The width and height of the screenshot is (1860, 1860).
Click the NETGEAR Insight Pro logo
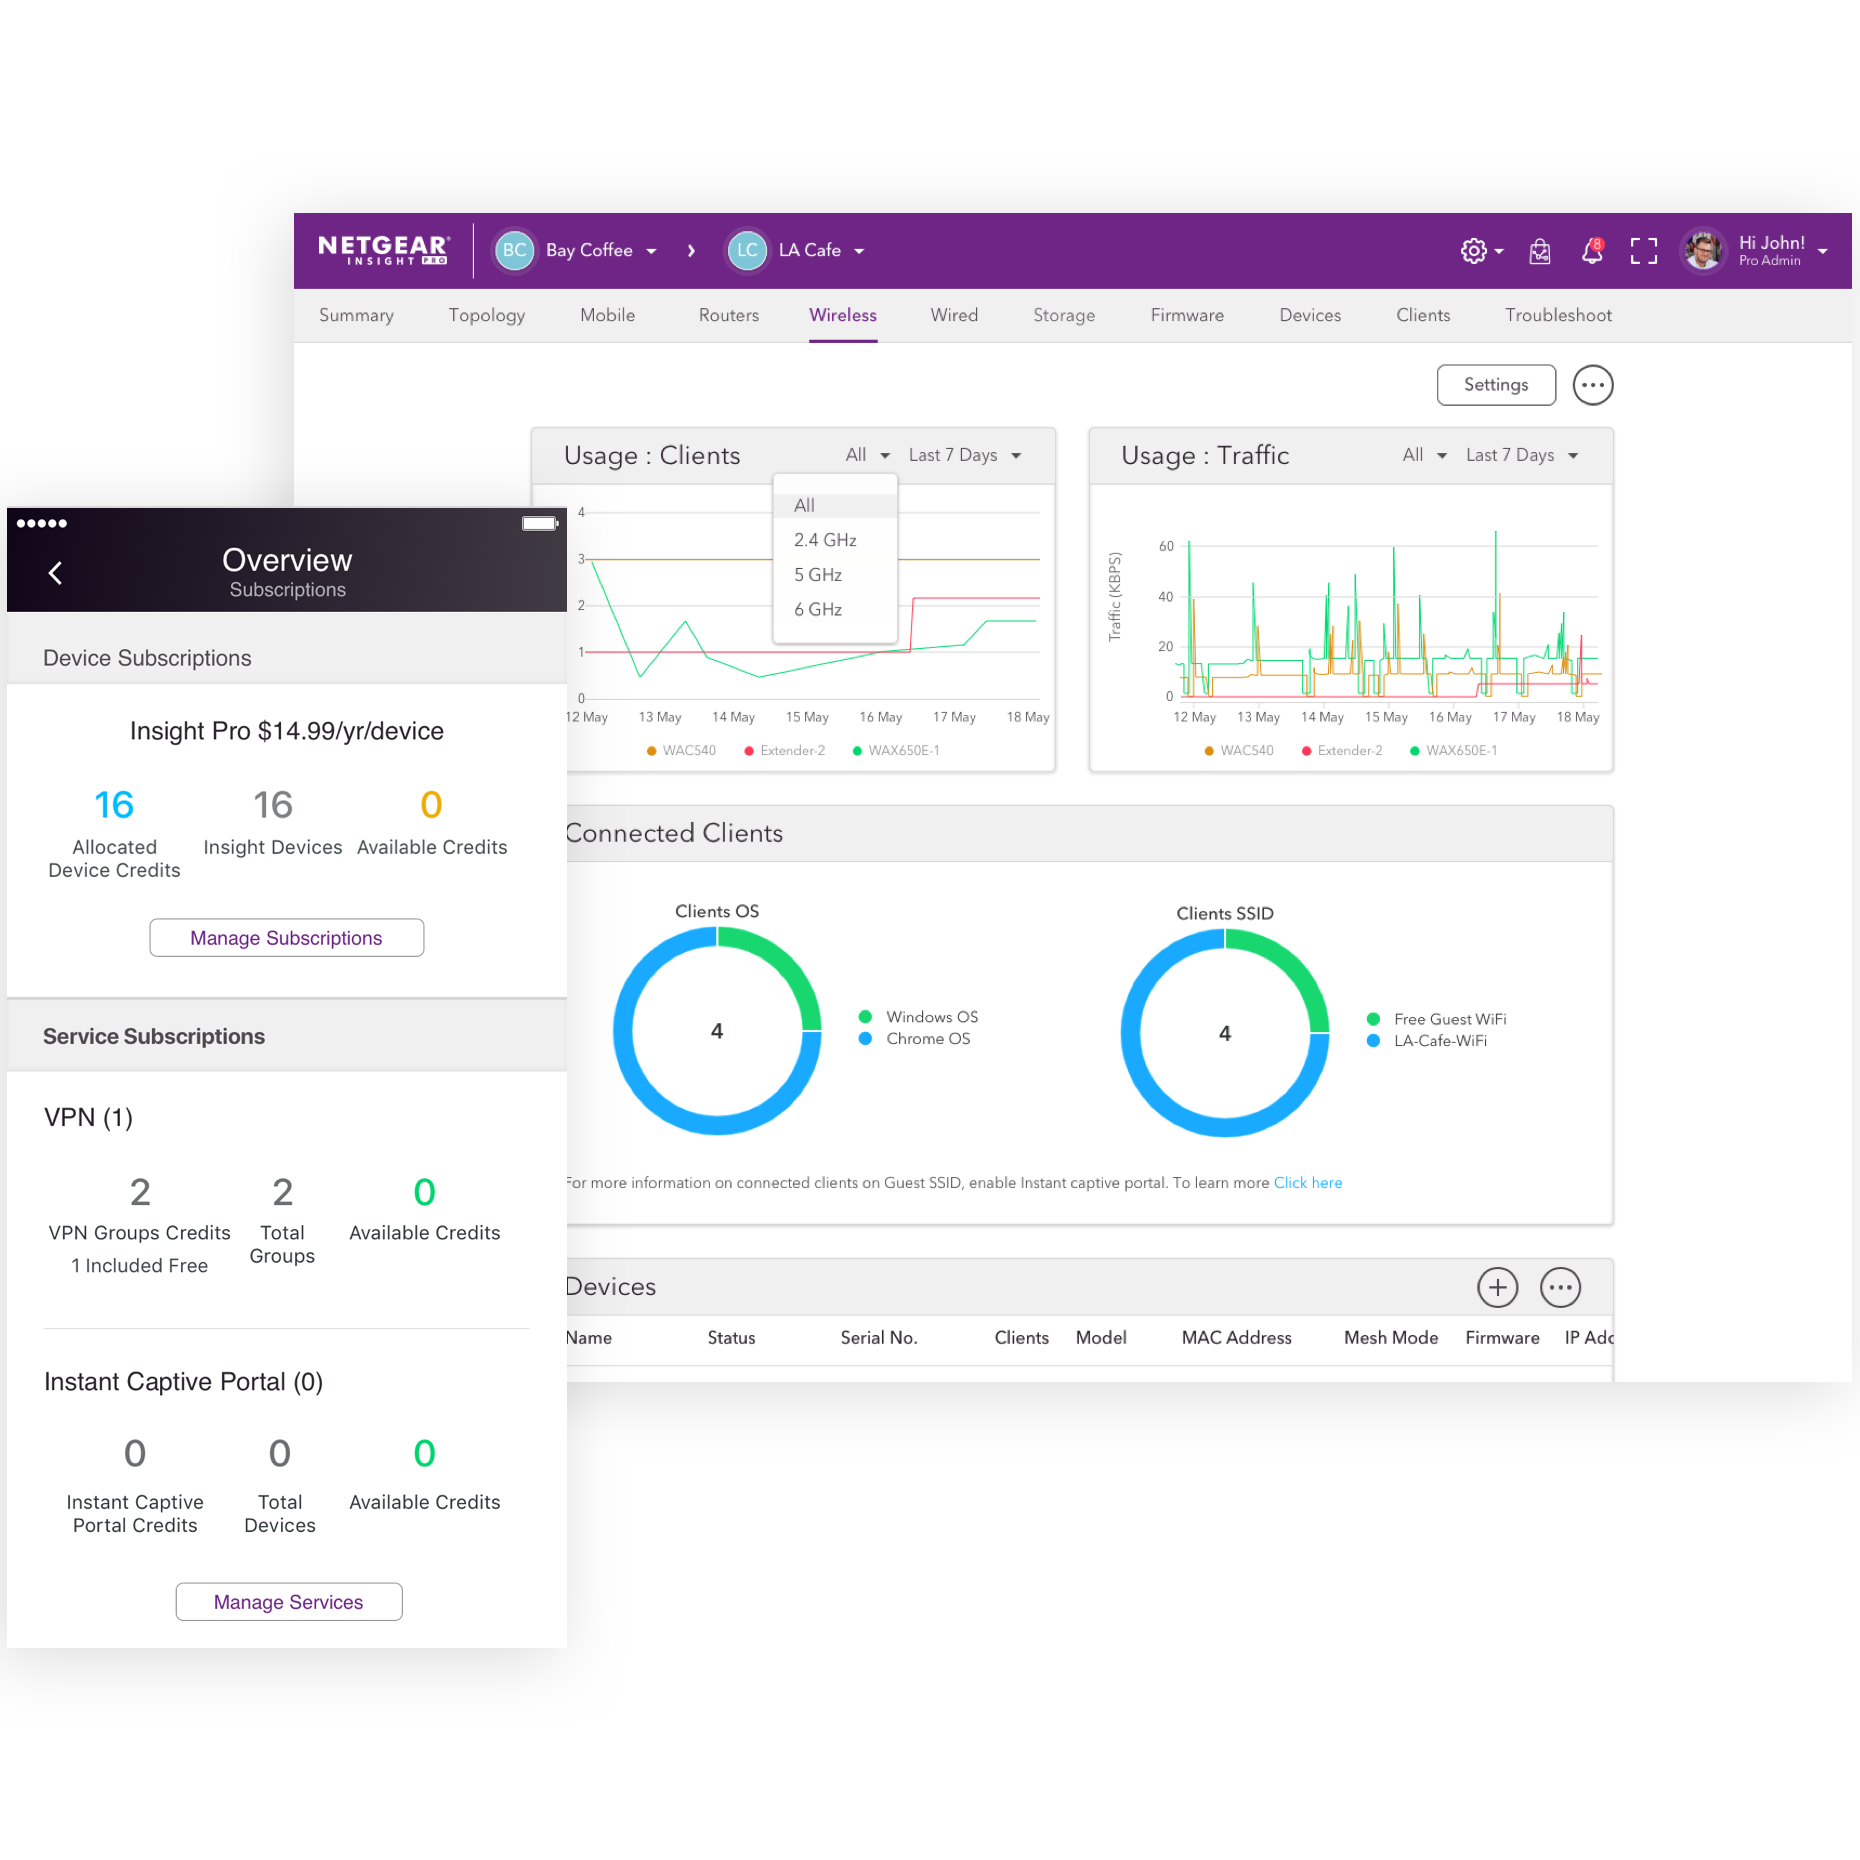pos(383,250)
